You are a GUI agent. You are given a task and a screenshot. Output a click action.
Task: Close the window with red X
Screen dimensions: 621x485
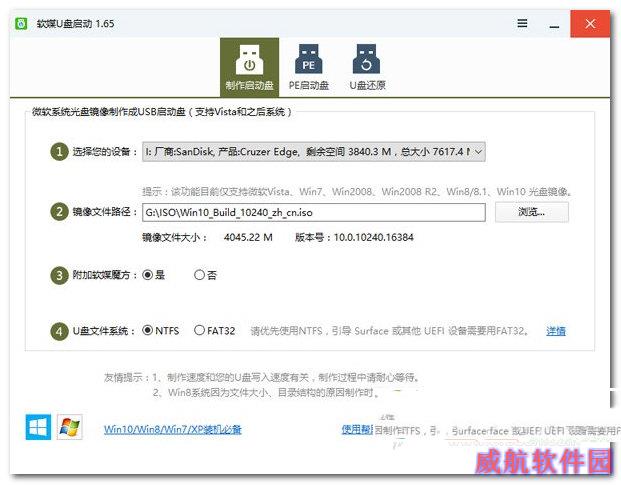(590, 24)
